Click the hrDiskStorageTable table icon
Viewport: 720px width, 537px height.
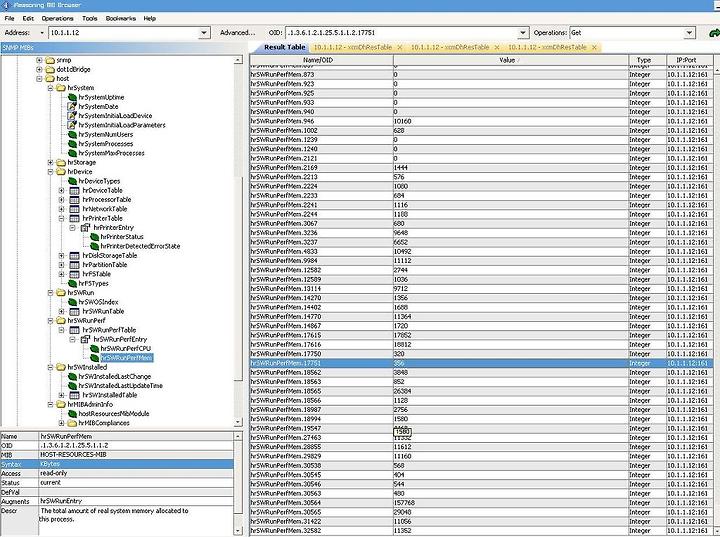[x=74, y=255]
